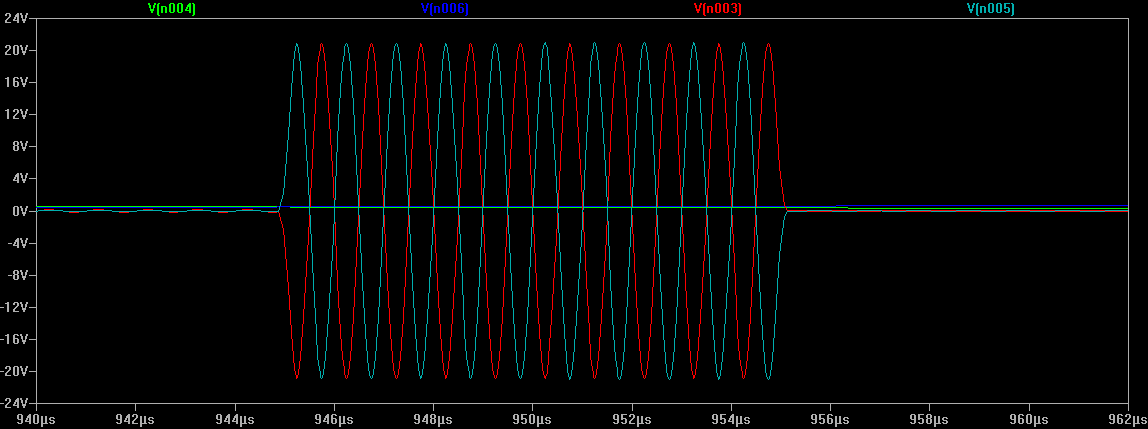Screen dimensions: 1148x429
Task: Select the 950µs time axis marker
Action: click(x=532, y=420)
